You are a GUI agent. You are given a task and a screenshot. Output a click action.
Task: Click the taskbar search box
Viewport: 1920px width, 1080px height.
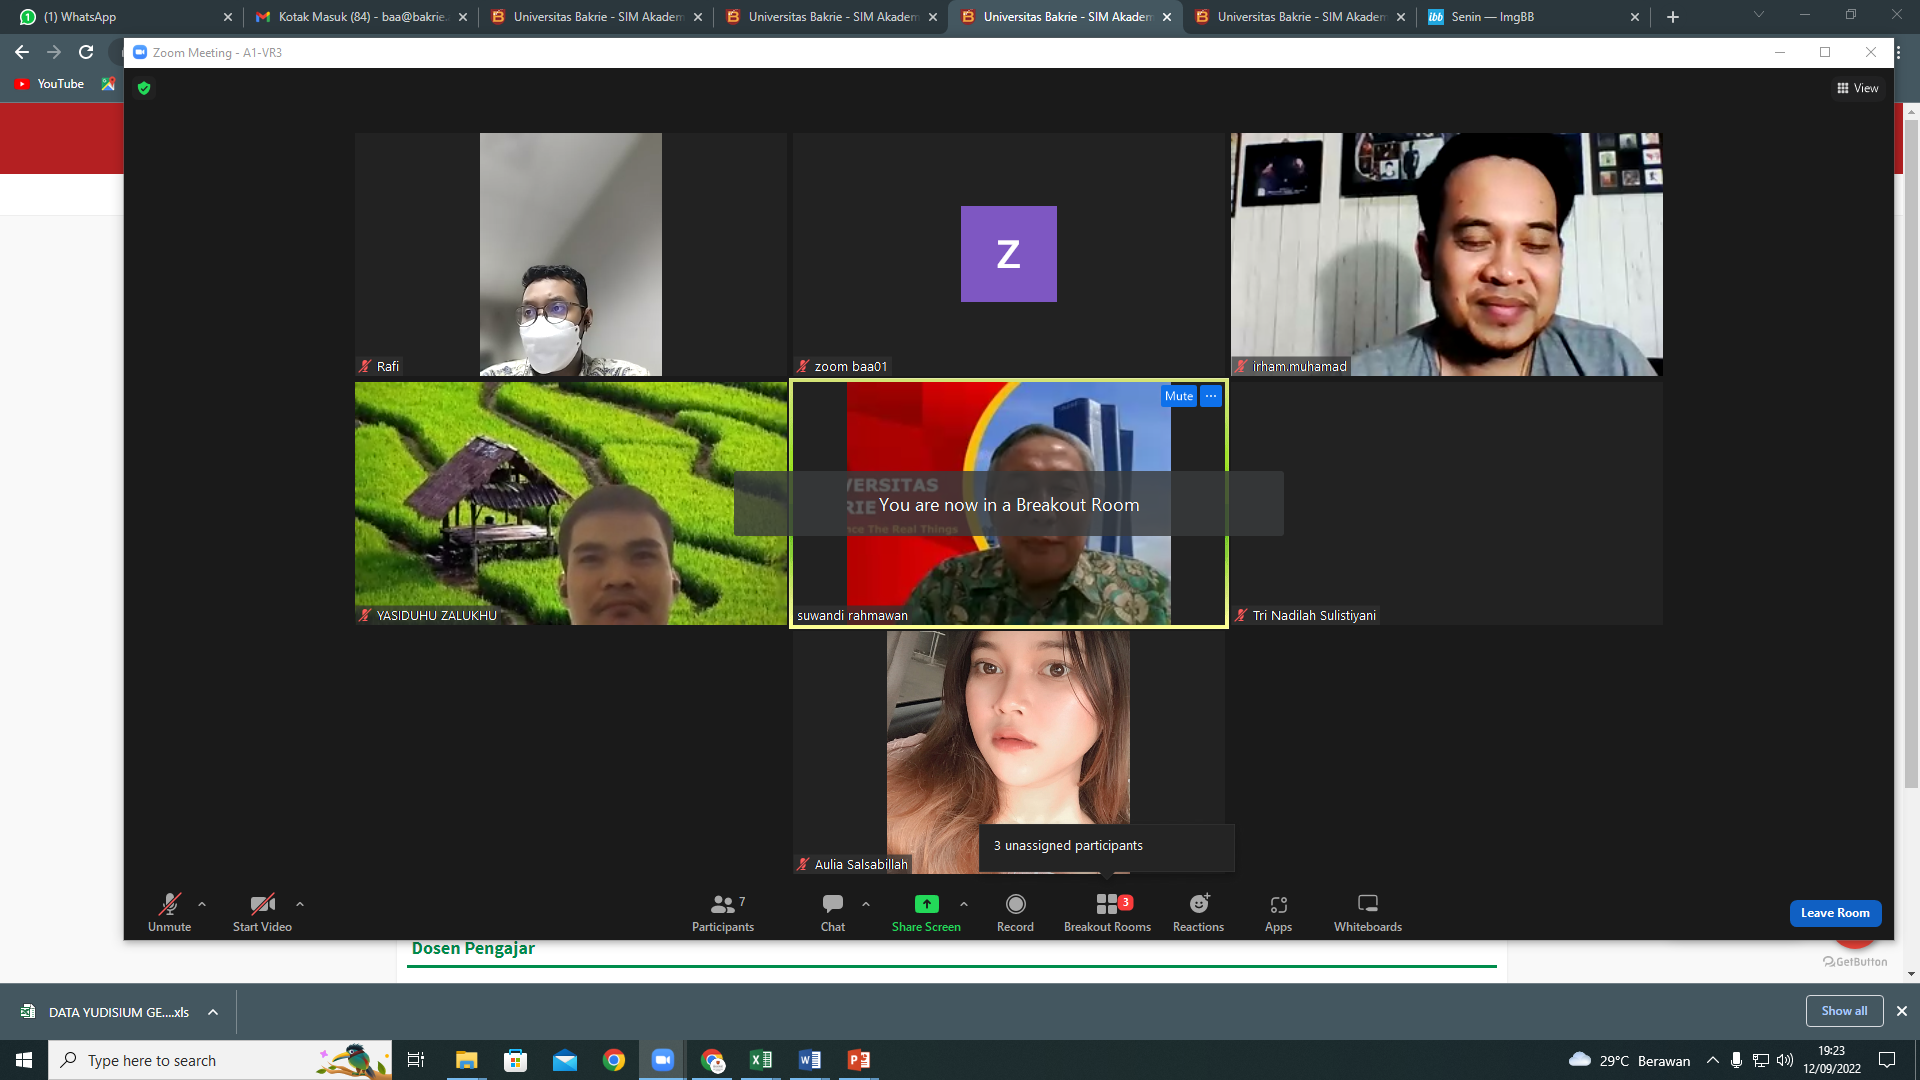point(220,1060)
